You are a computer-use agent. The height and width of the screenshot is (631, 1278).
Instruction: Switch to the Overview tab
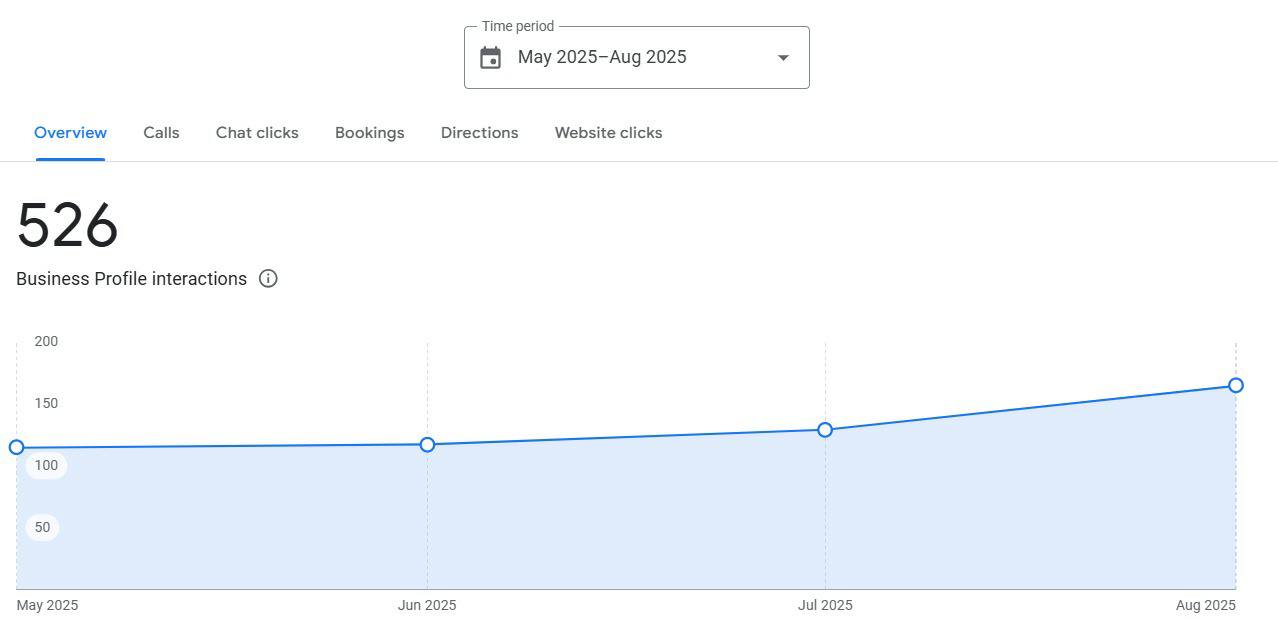point(70,133)
